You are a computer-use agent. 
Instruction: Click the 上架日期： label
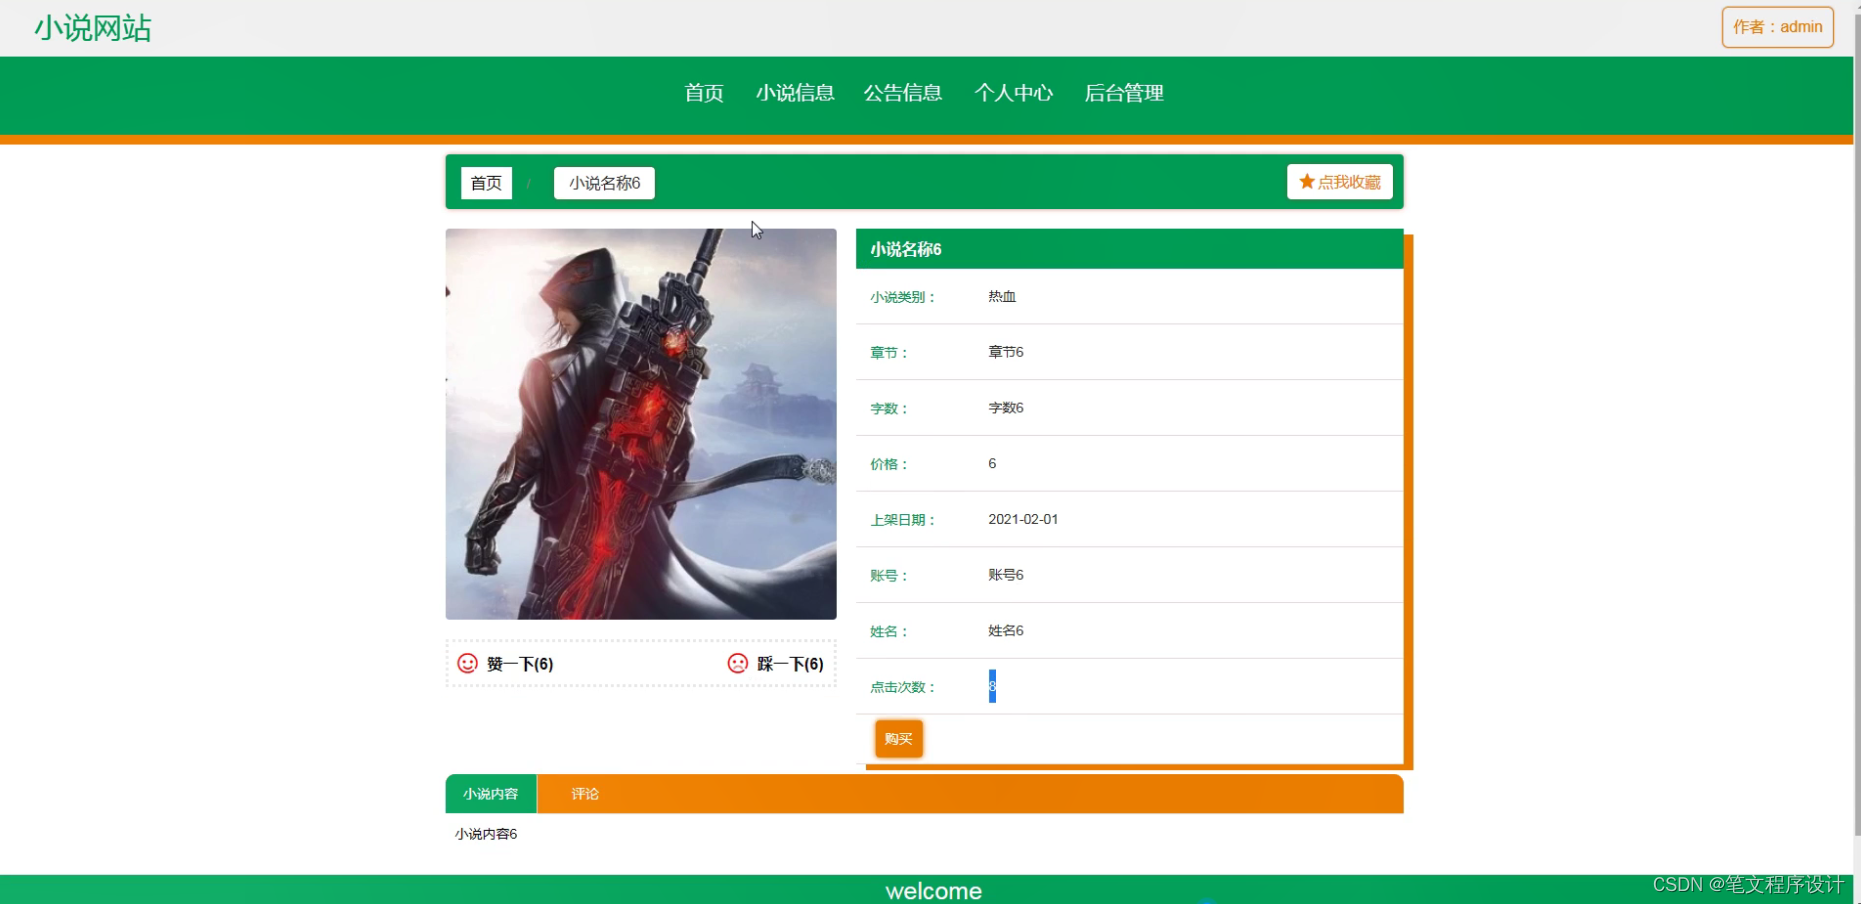(903, 520)
